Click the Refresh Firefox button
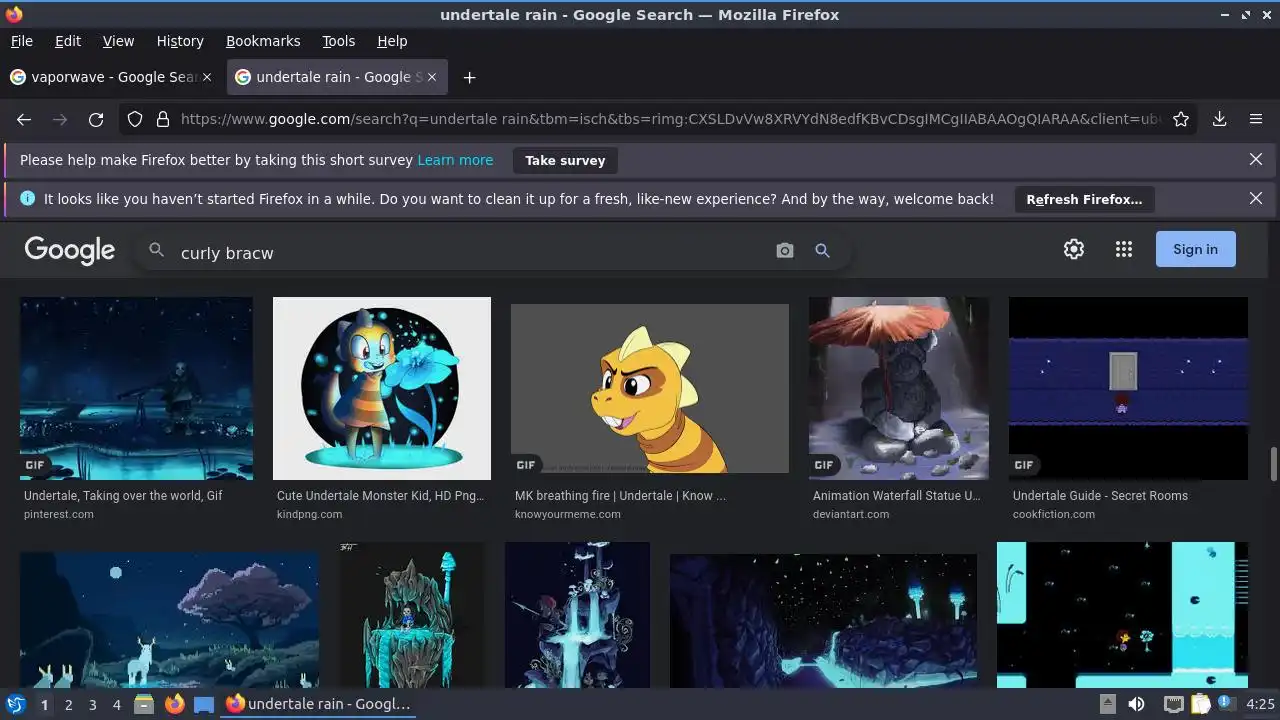The image size is (1280, 720). [x=1084, y=199]
